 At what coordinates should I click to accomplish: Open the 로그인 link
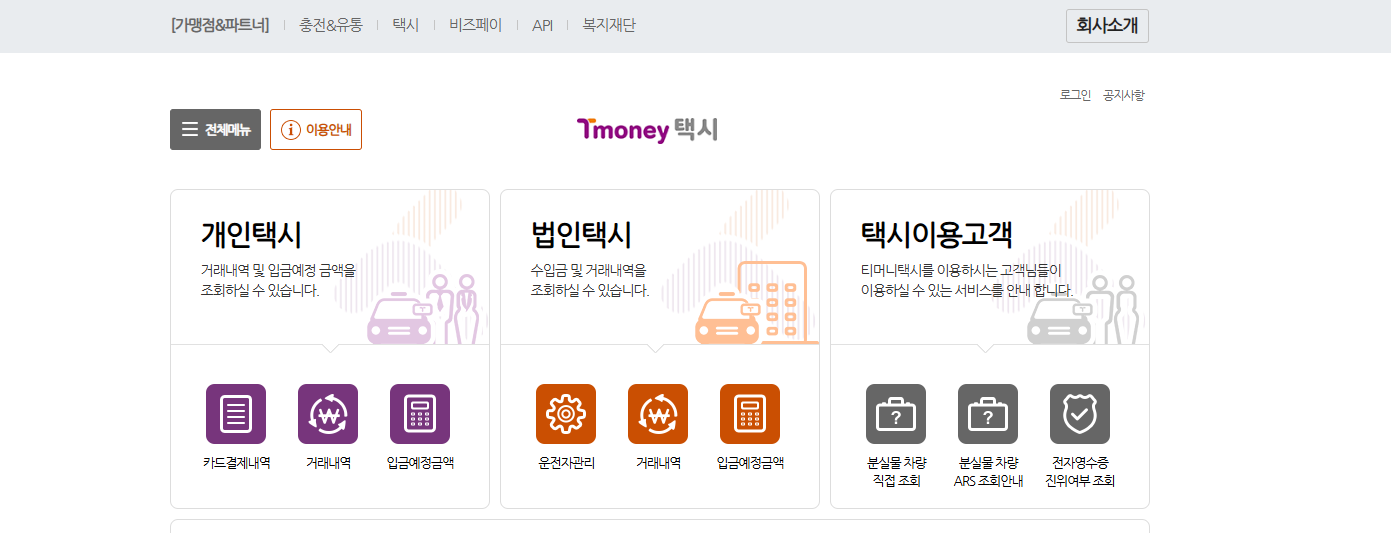(x=1075, y=95)
